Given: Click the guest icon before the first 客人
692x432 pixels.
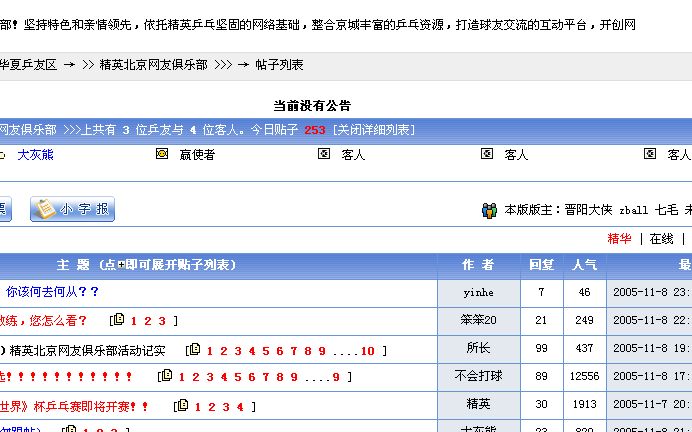Looking at the screenshot, I should [x=323, y=154].
